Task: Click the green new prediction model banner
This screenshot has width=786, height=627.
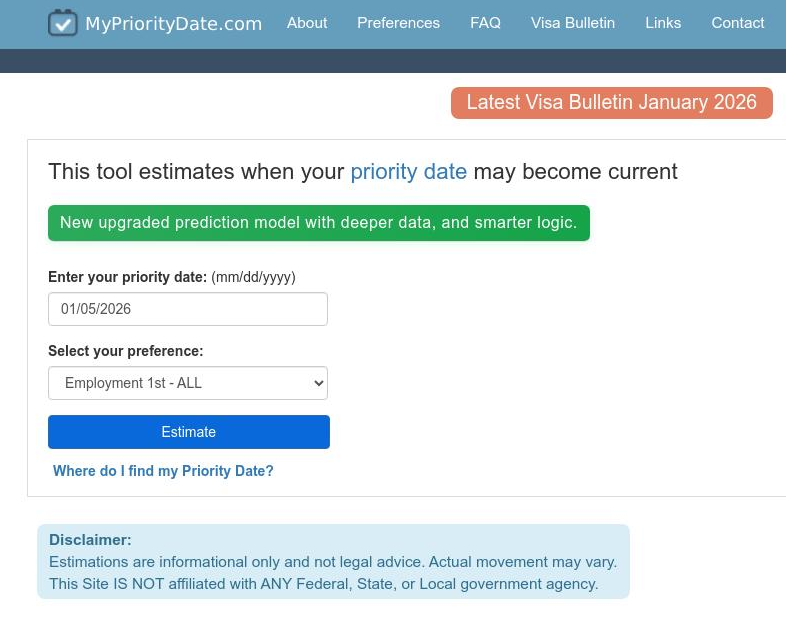Action: [318, 223]
